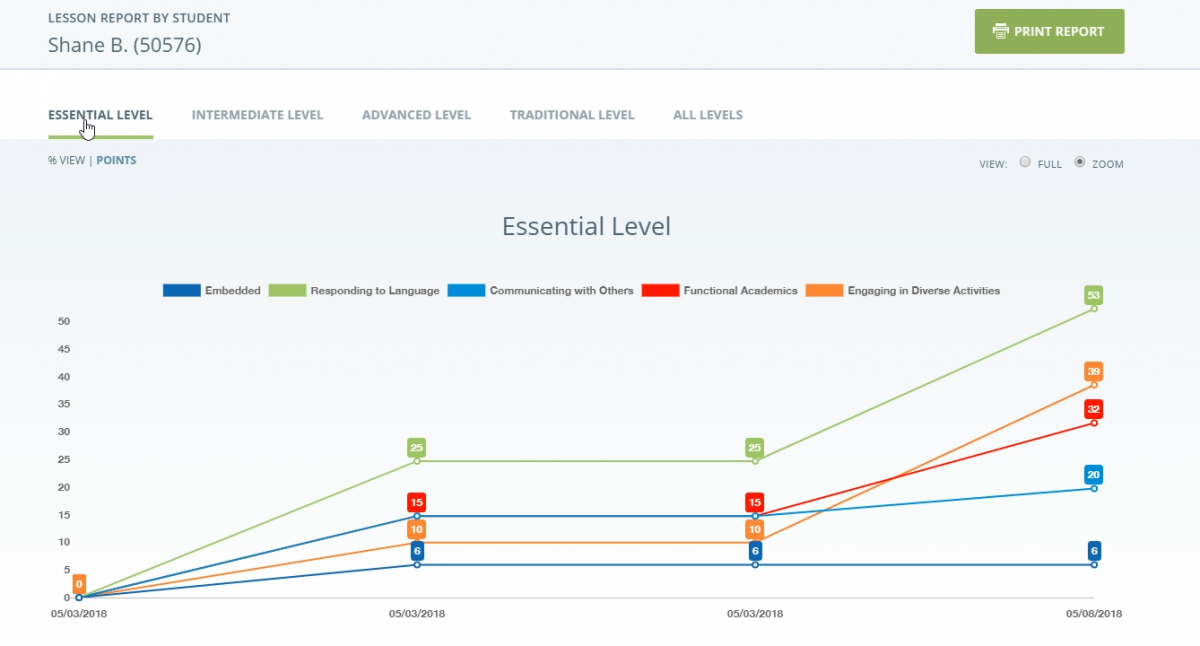The image size is (1200, 646).
Task: Click the 05/08/2018 axis date label
Action: (1094, 613)
